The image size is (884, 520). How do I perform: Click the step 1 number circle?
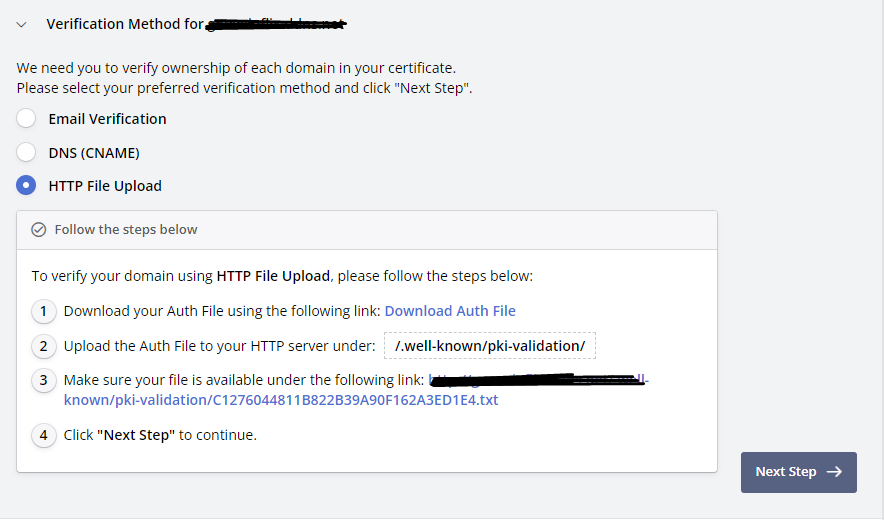point(43,312)
